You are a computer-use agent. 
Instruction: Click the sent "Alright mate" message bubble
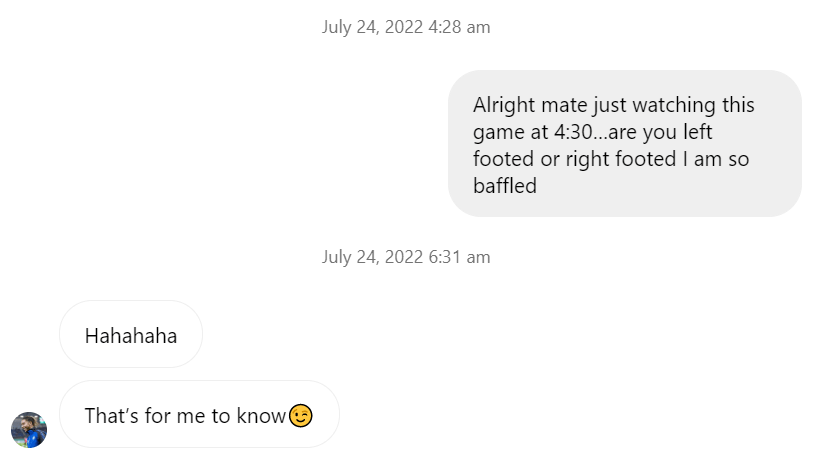[624, 144]
